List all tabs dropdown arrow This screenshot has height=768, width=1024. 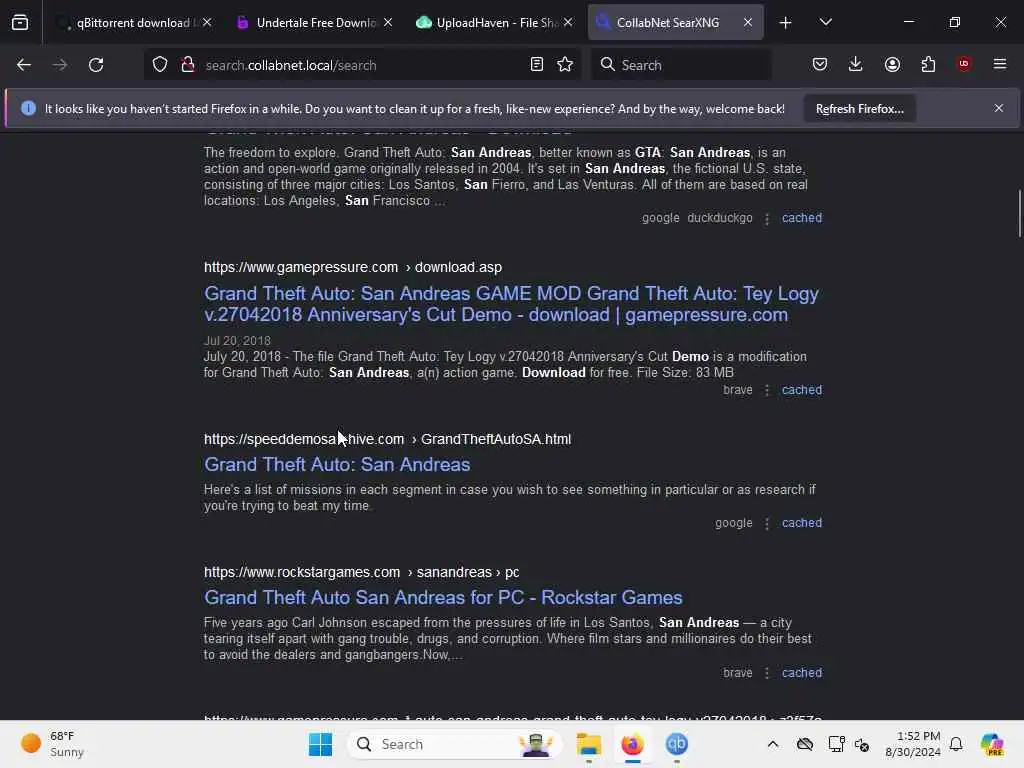pyautogui.click(x=825, y=22)
